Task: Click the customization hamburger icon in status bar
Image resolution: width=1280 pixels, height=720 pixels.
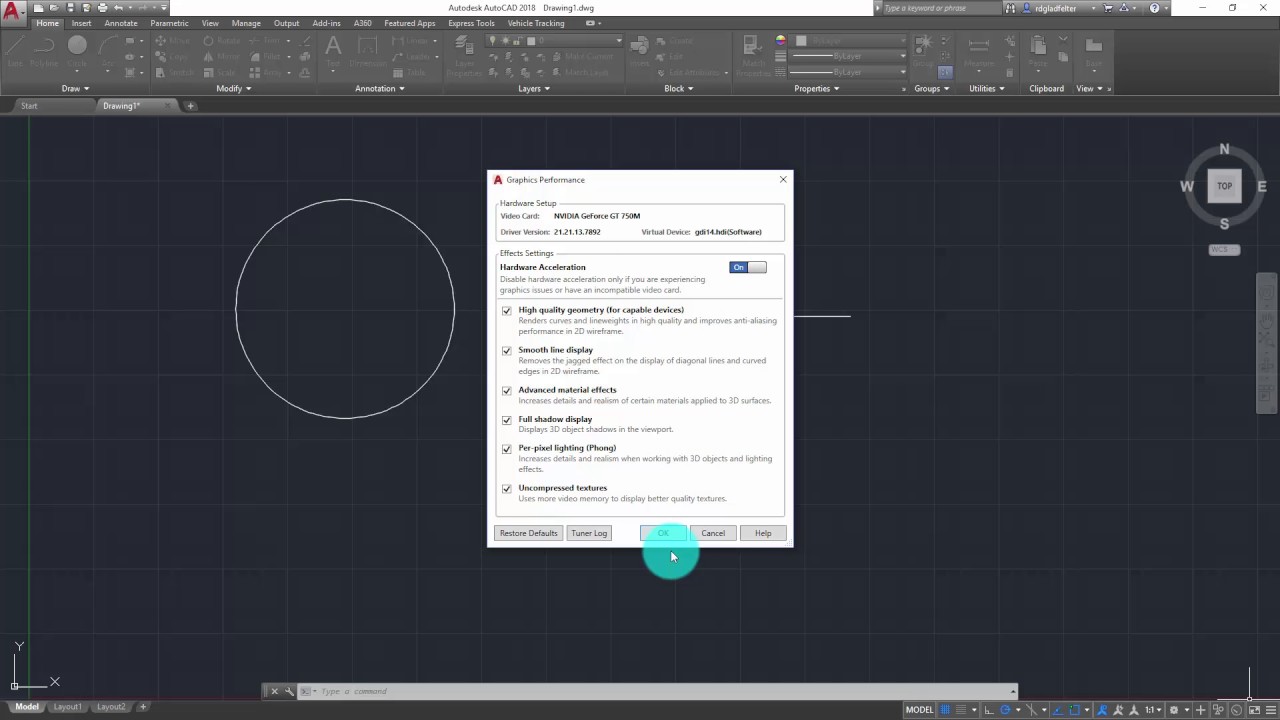Action: tap(1271, 710)
